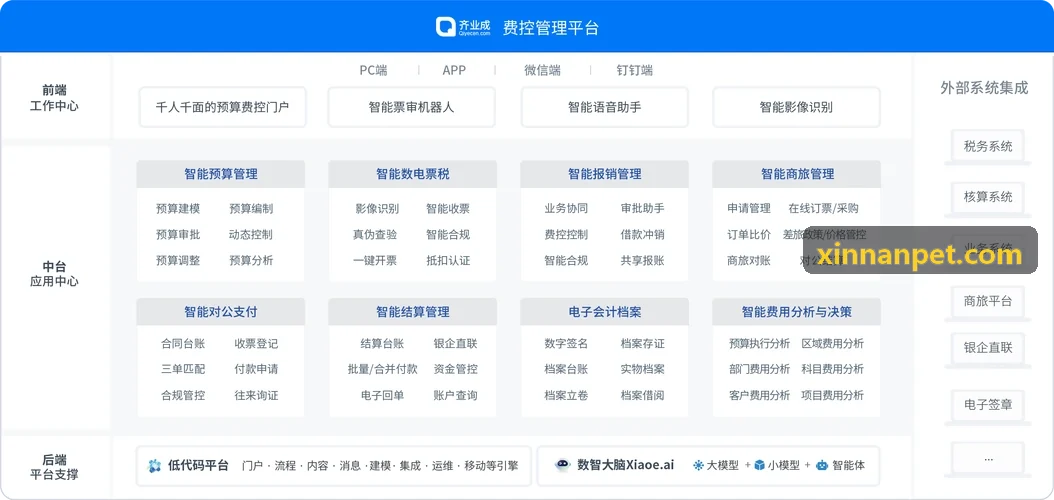Viewport: 1054px width, 500px height.
Task: Click the 区域费用分析 item
Action: pyautogui.click(x=833, y=344)
